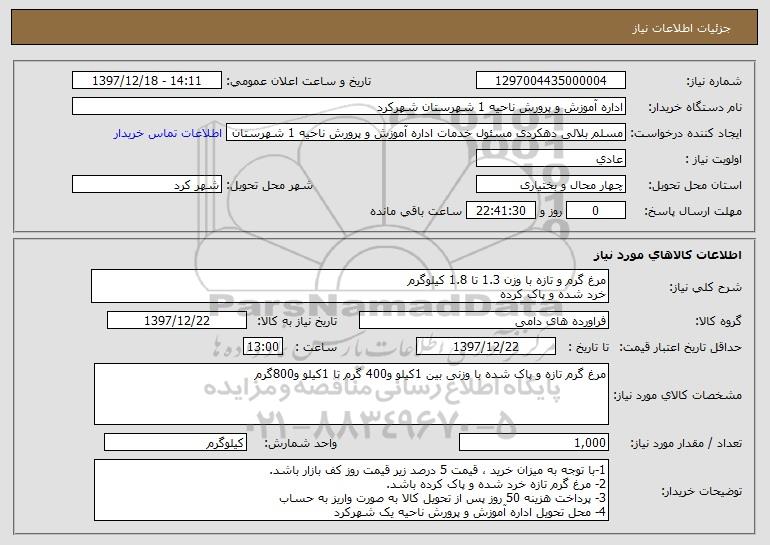Screen dimensions: 770x545
Task: Click the label 'گروه کالا:'
Action: (718, 321)
